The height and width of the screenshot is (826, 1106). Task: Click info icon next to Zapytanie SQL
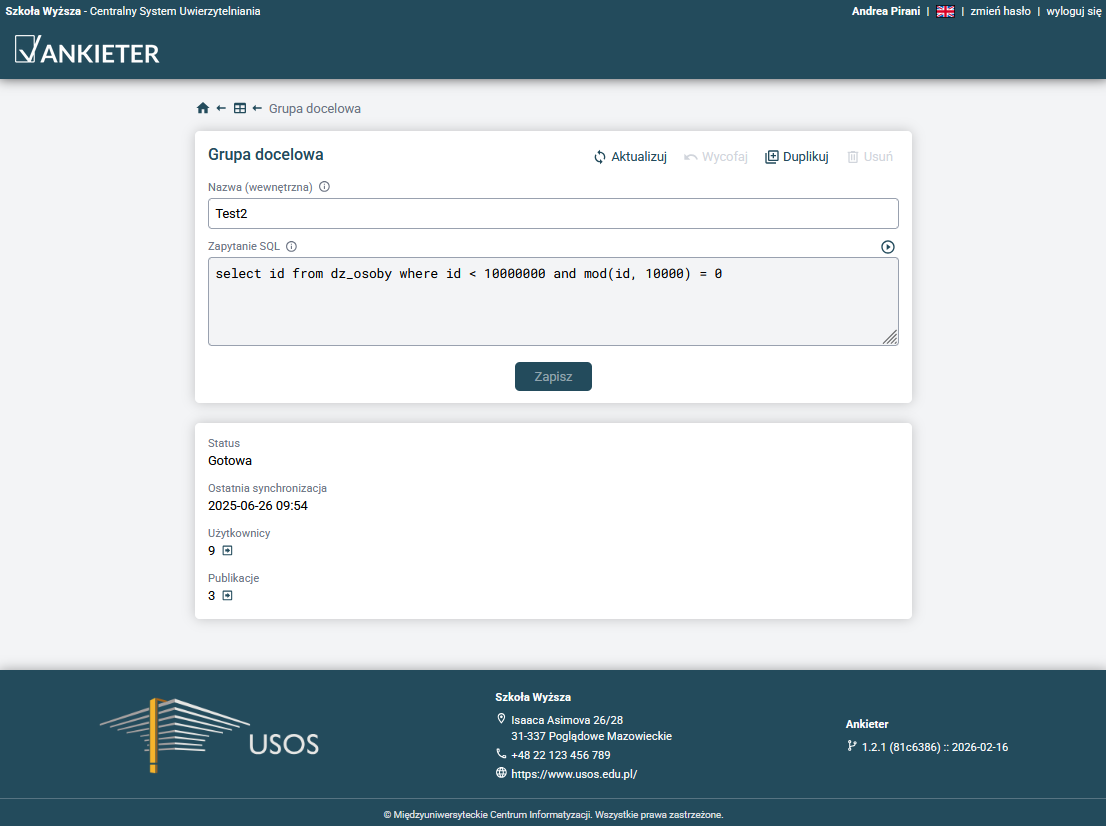coord(292,247)
